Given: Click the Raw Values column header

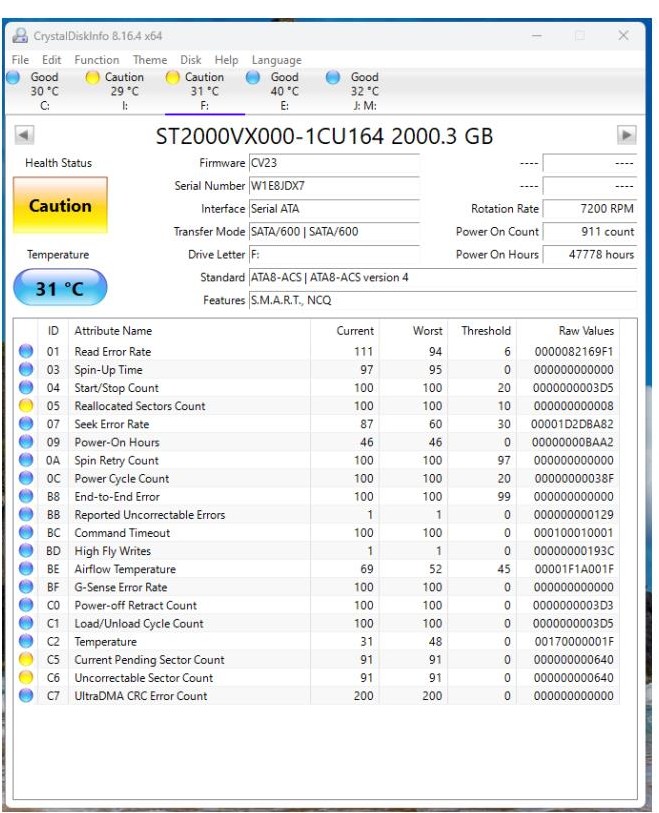Looking at the screenshot, I should 586,331.
